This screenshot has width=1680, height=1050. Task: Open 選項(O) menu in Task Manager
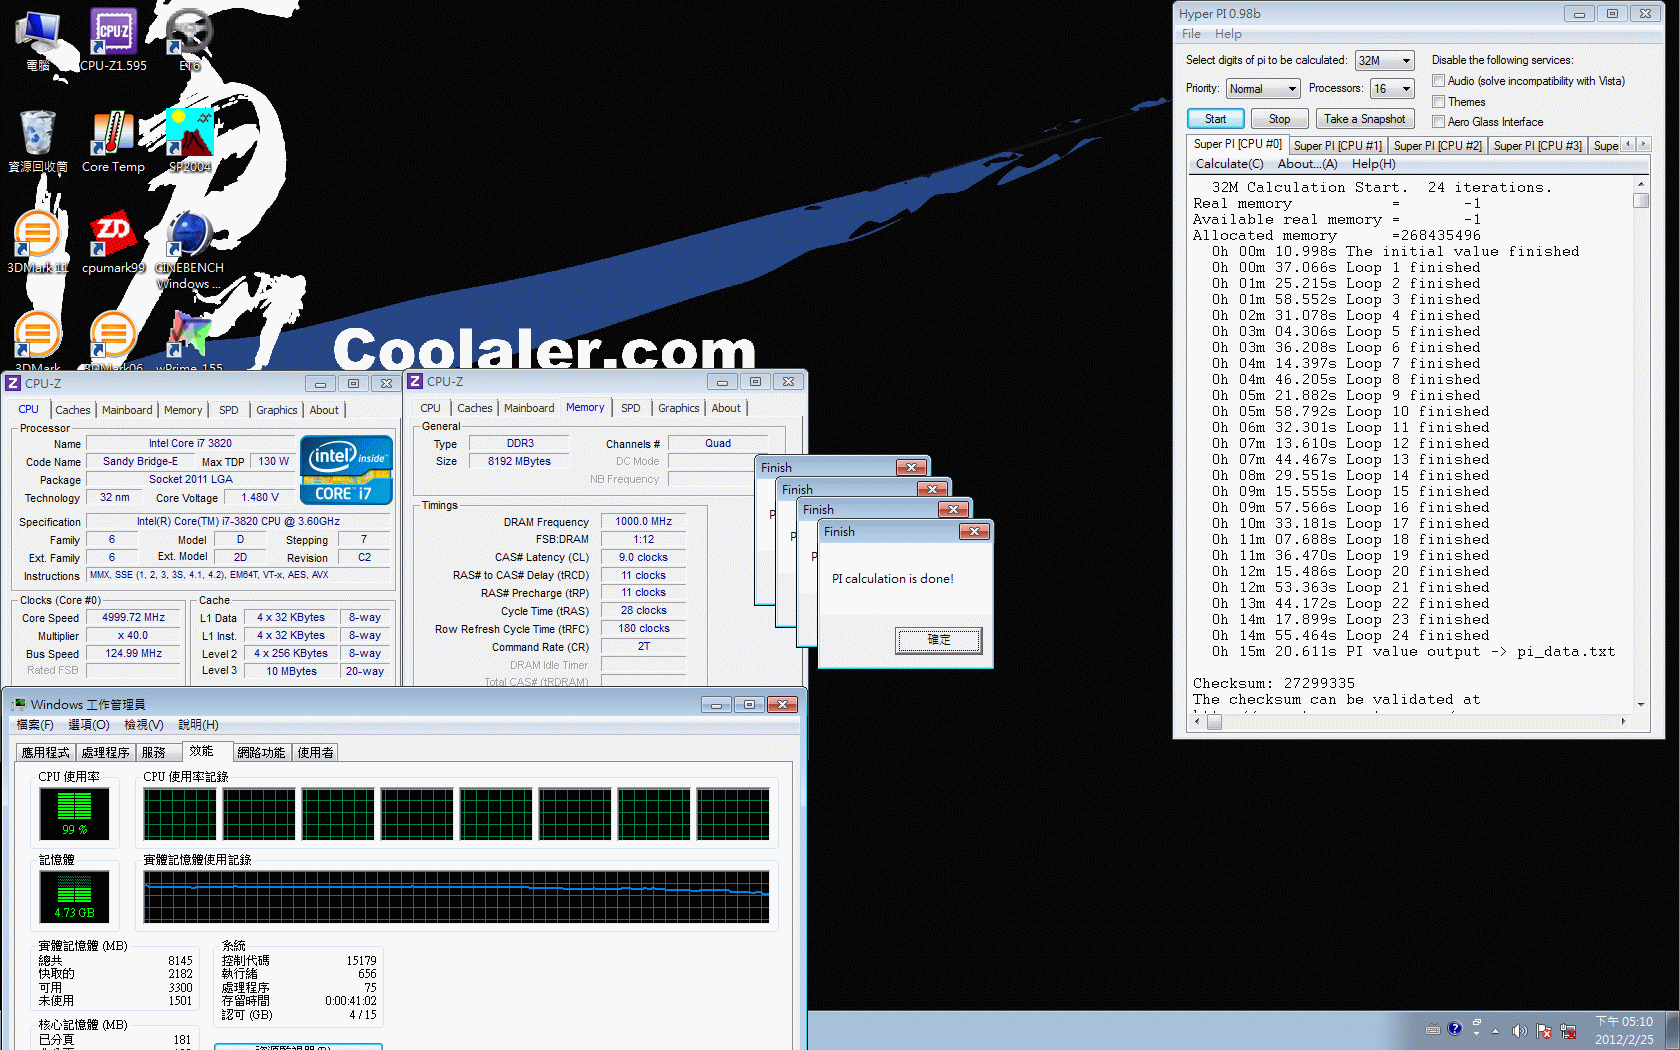89,725
